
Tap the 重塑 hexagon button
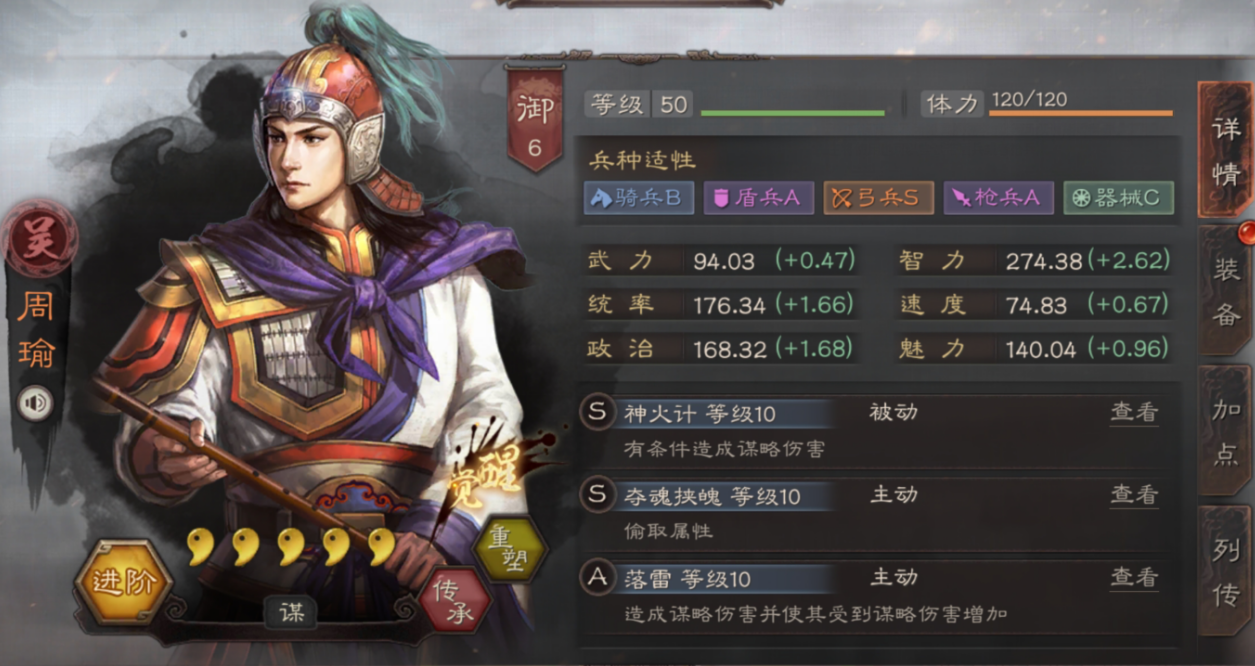click(509, 547)
